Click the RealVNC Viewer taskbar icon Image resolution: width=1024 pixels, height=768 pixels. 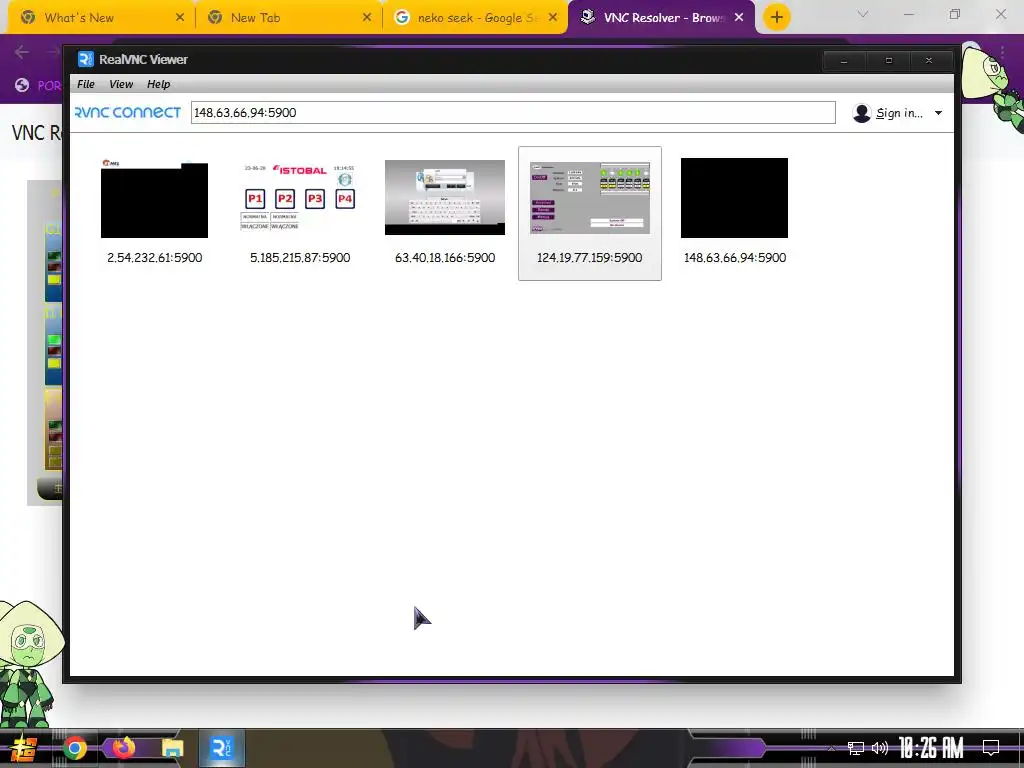221,748
